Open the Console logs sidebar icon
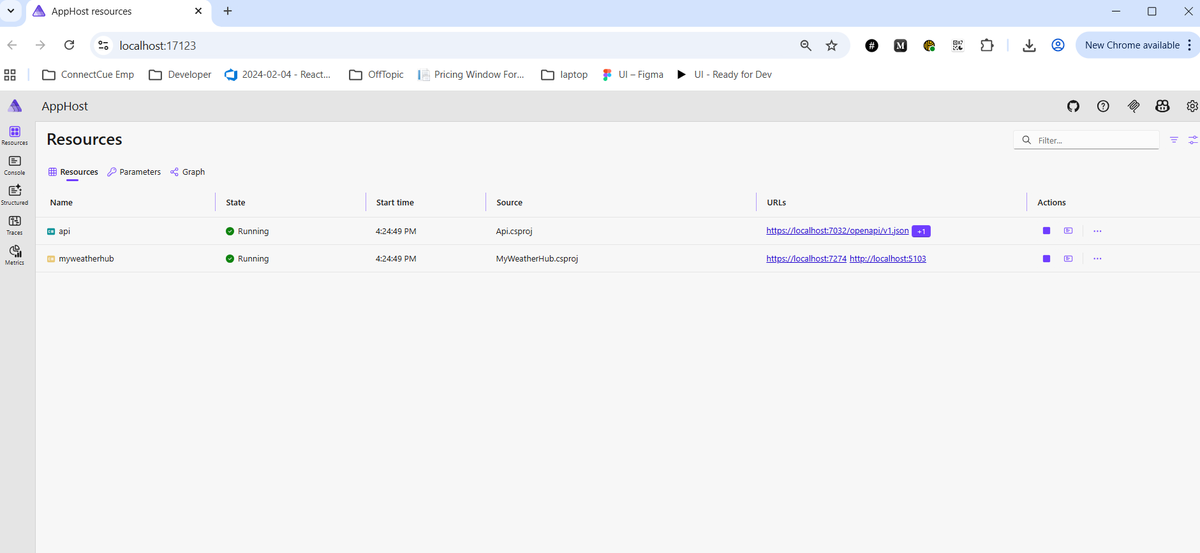The width and height of the screenshot is (1200, 553). pyautogui.click(x=15, y=165)
